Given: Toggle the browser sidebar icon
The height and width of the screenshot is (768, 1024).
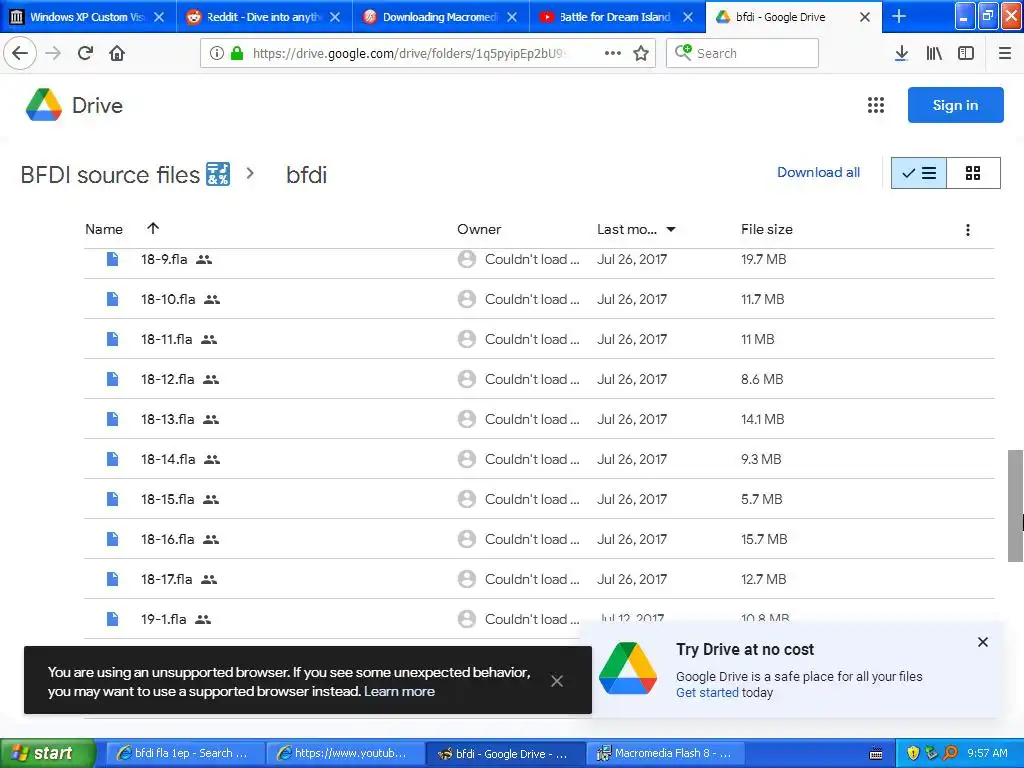Looking at the screenshot, I should coord(966,53).
